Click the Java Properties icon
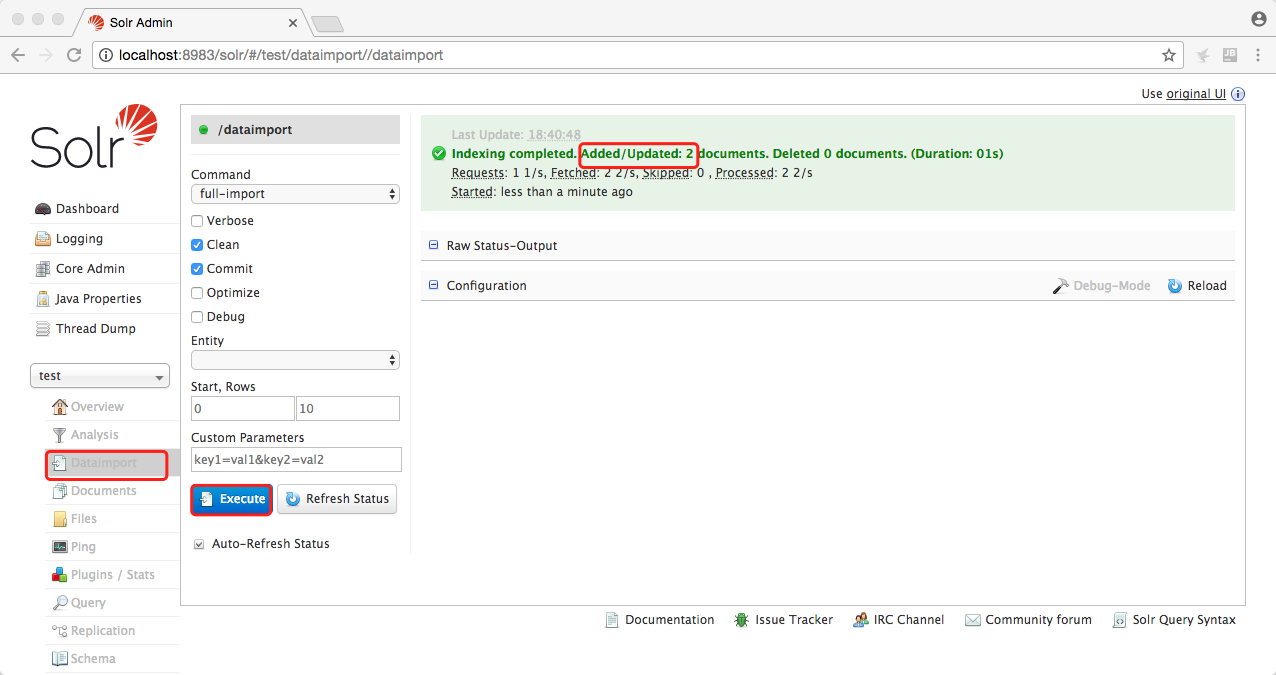 pos(43,299)
